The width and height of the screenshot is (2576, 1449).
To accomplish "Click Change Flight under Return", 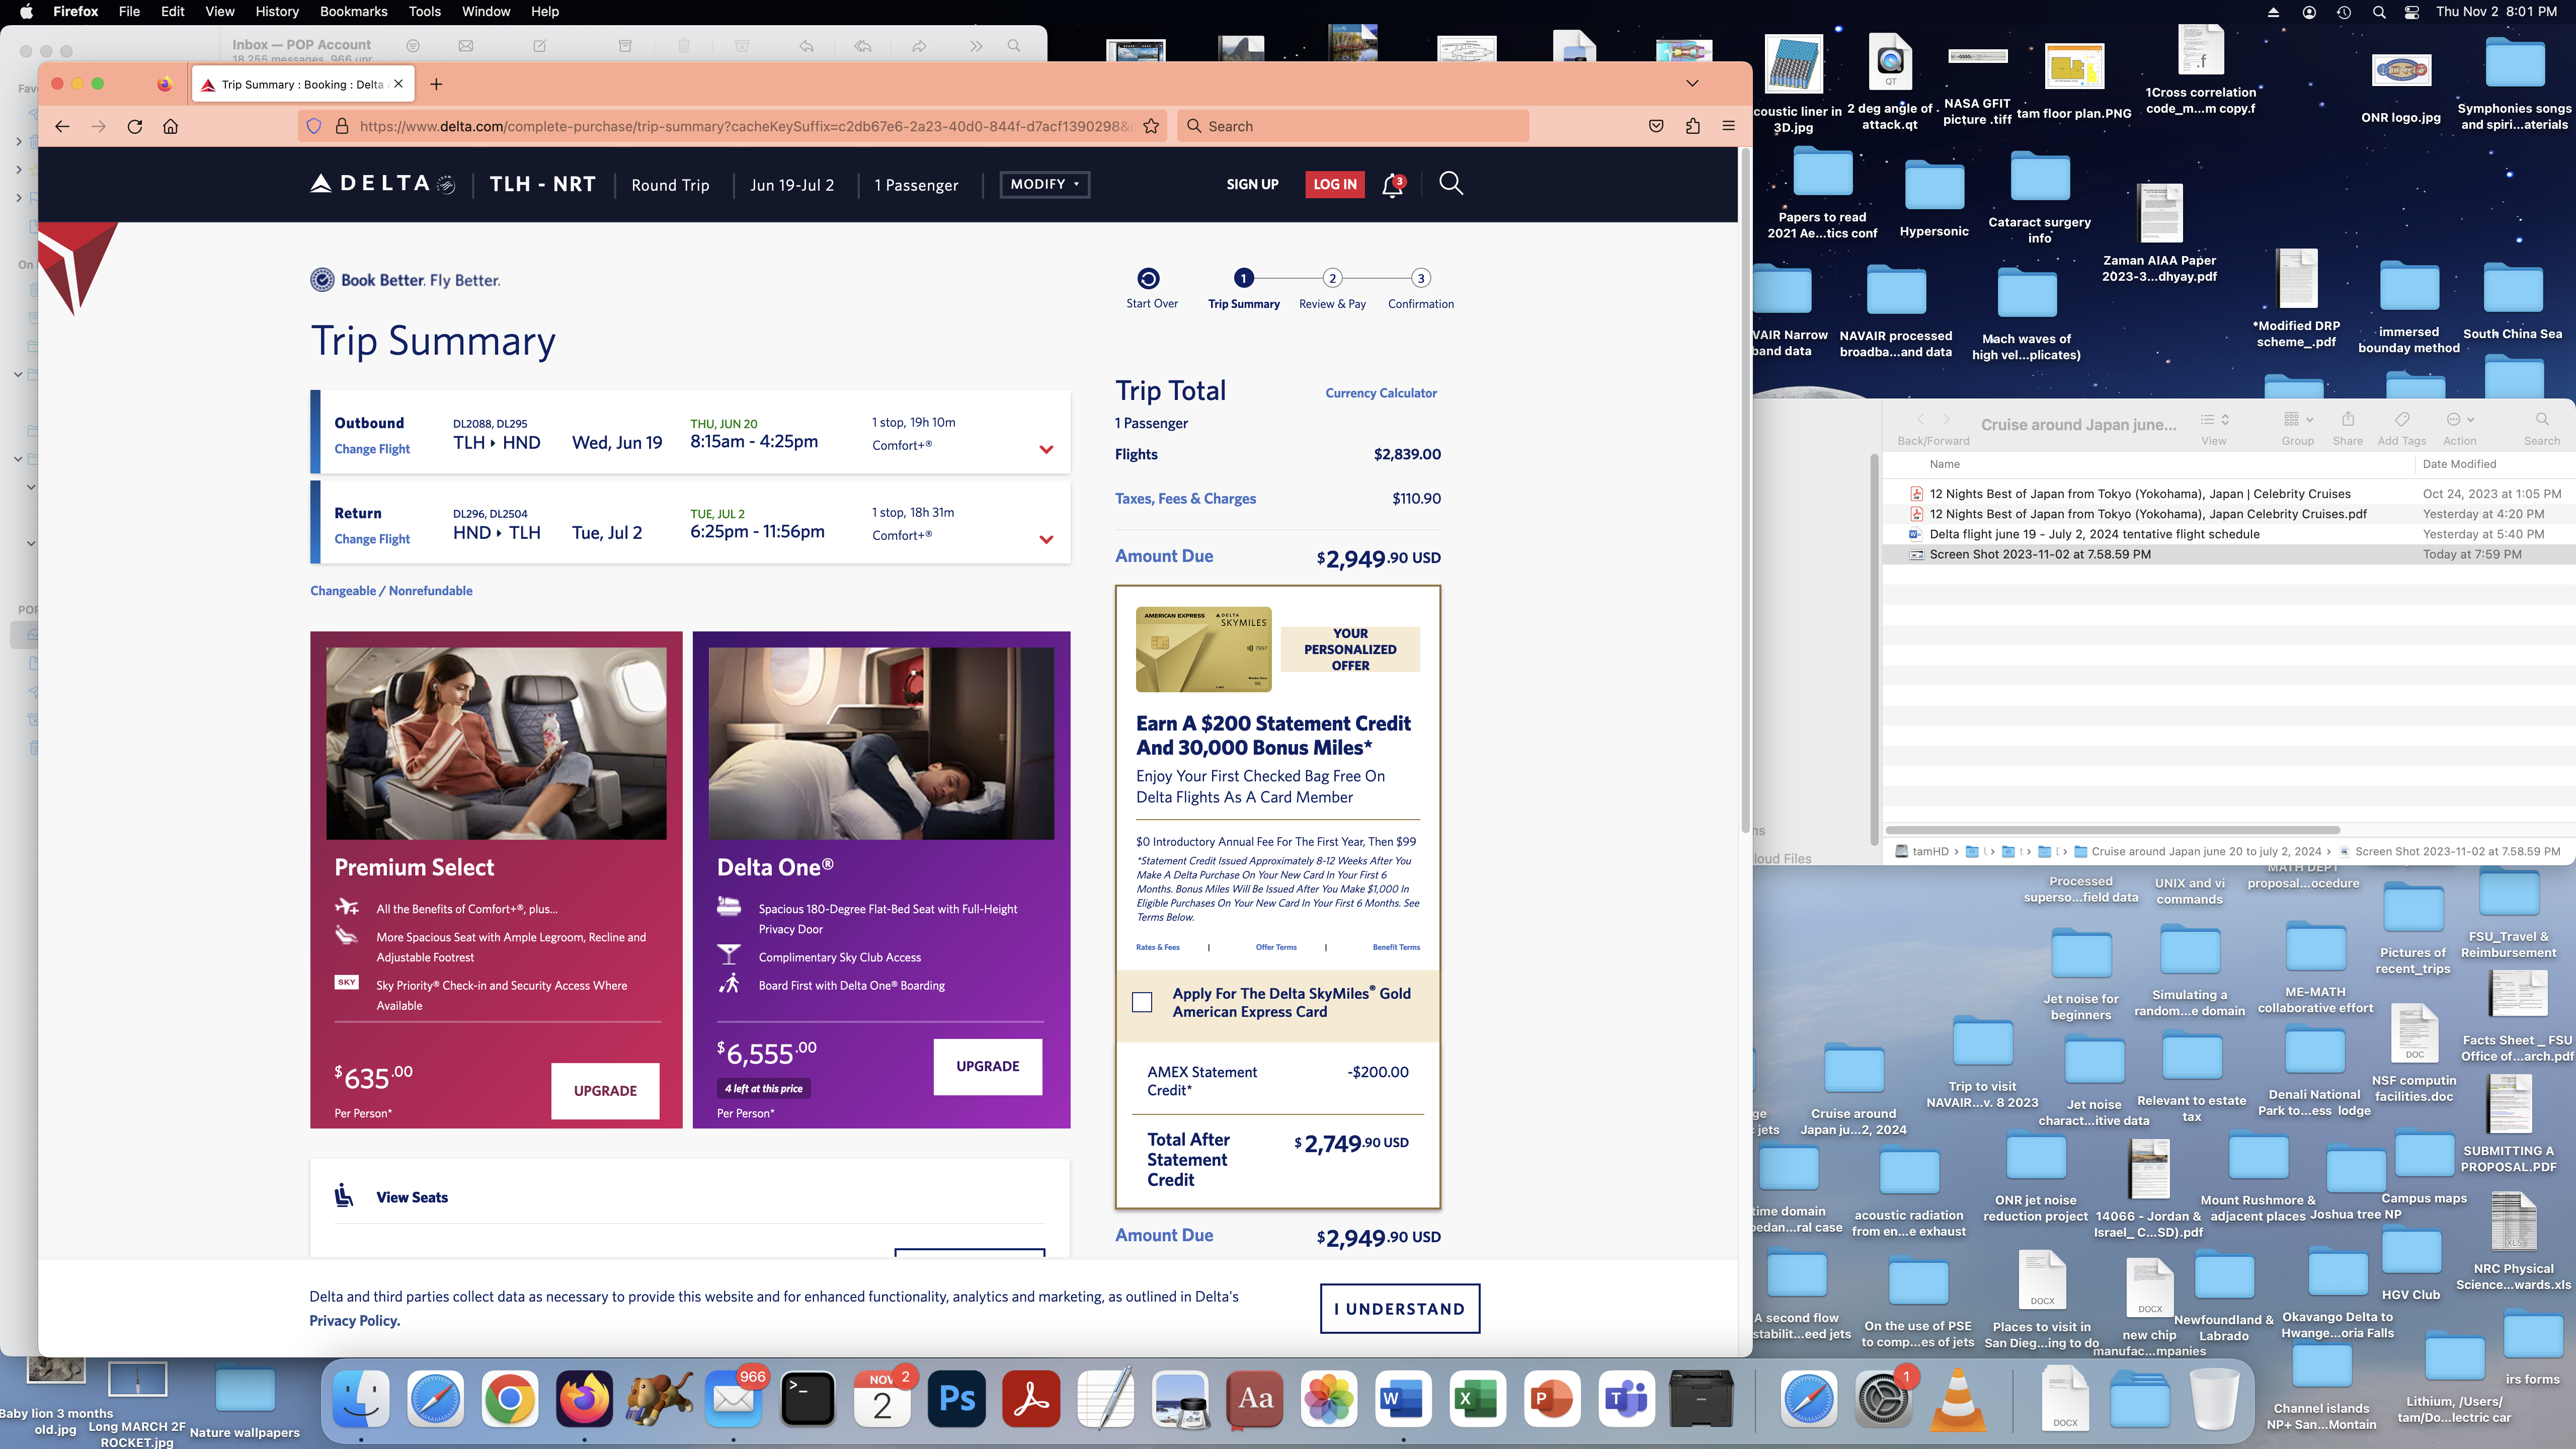I will (372, 539).
